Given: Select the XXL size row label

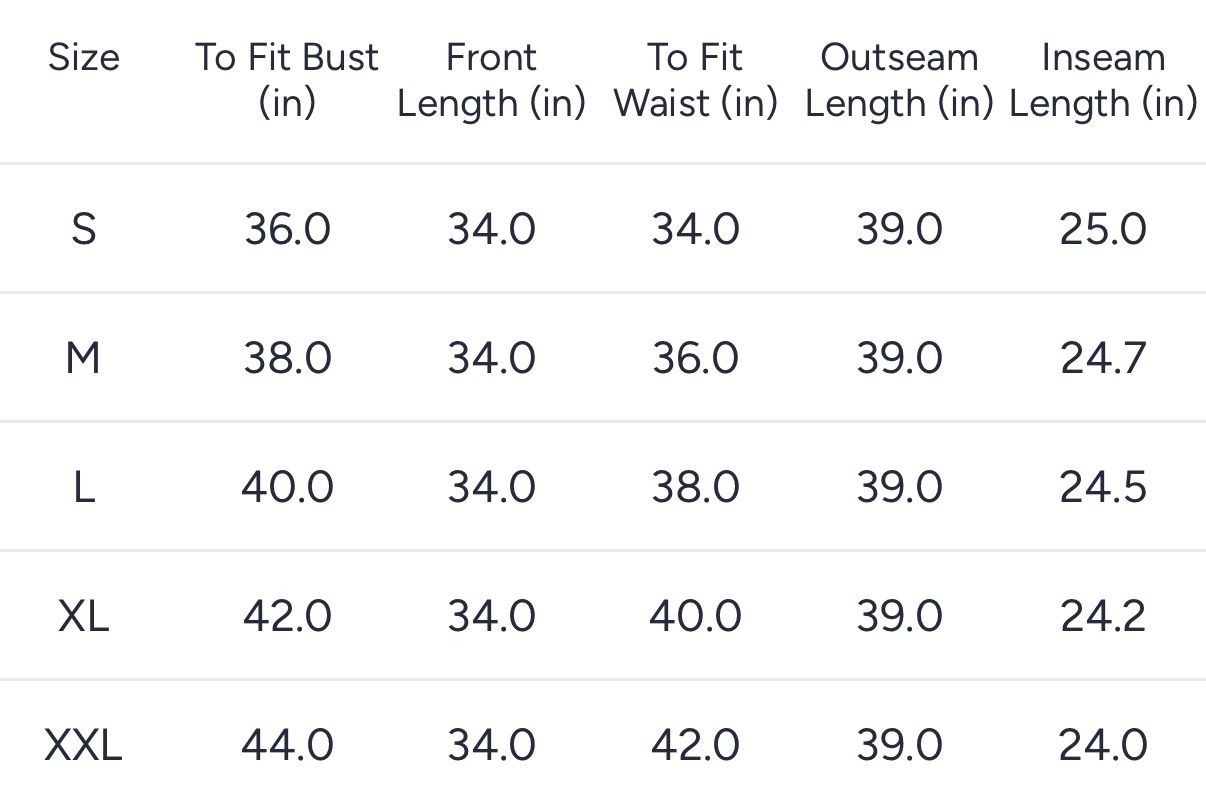Looking at the screenshot, I should 84,745.
